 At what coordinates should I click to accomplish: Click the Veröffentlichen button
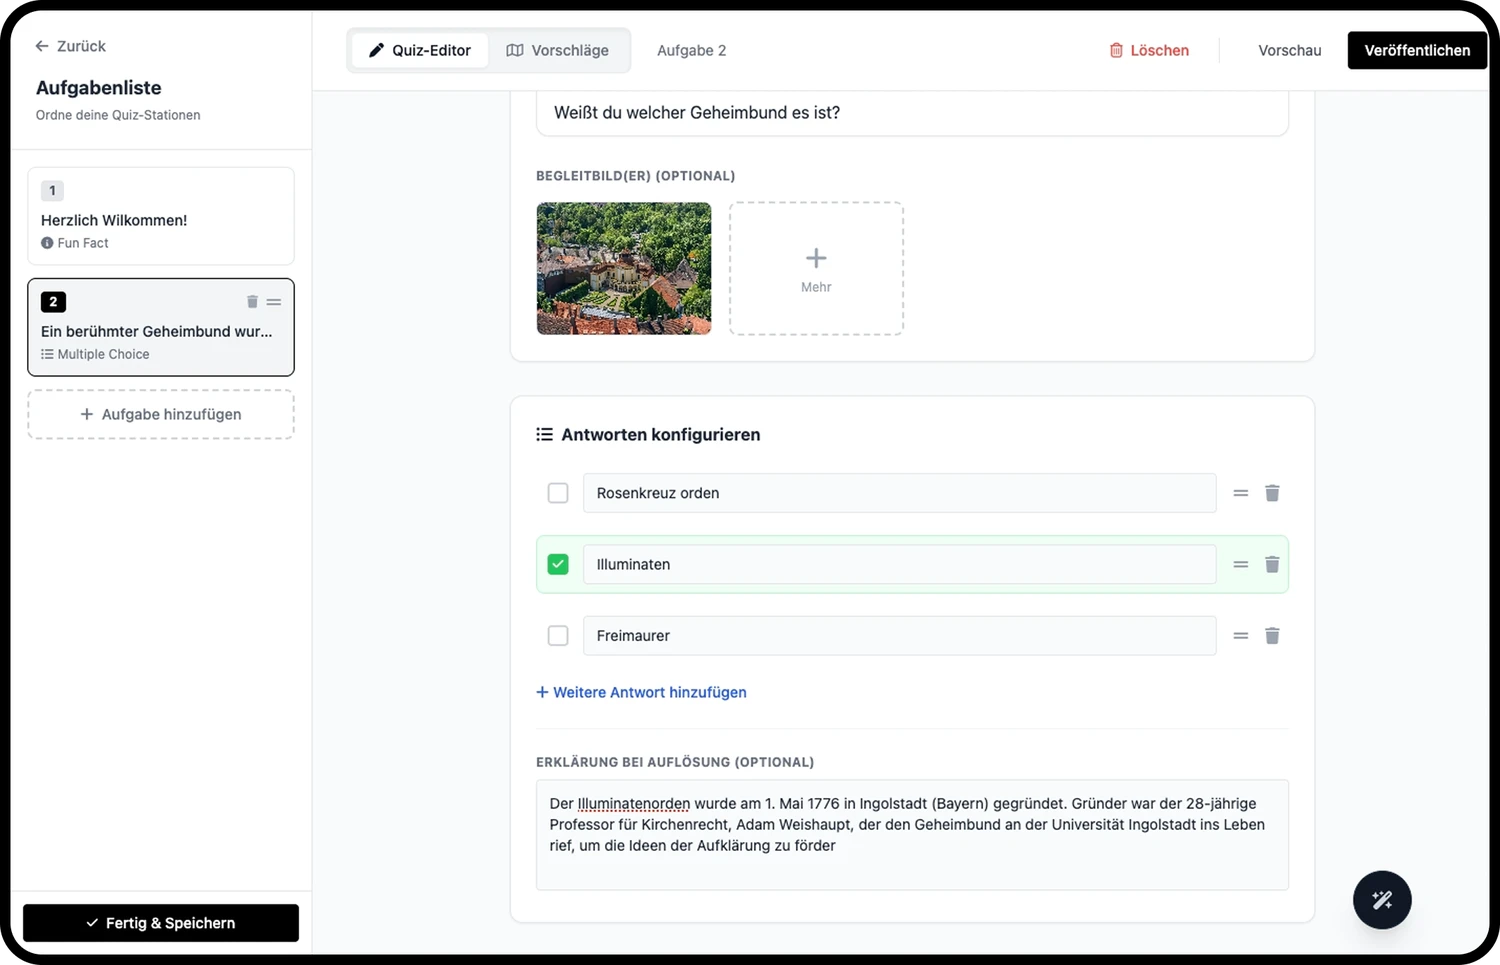point(1417,50)
